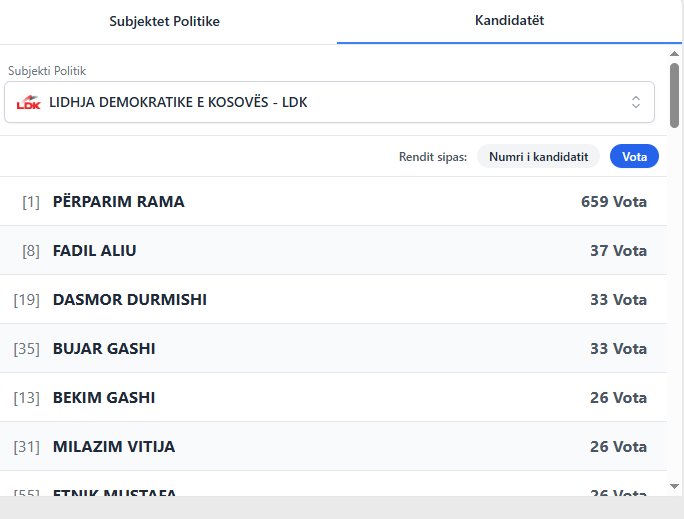Click the vertical scrollbar thumb
Viewport: 684px width, 519px height.
tap(675, 95)
